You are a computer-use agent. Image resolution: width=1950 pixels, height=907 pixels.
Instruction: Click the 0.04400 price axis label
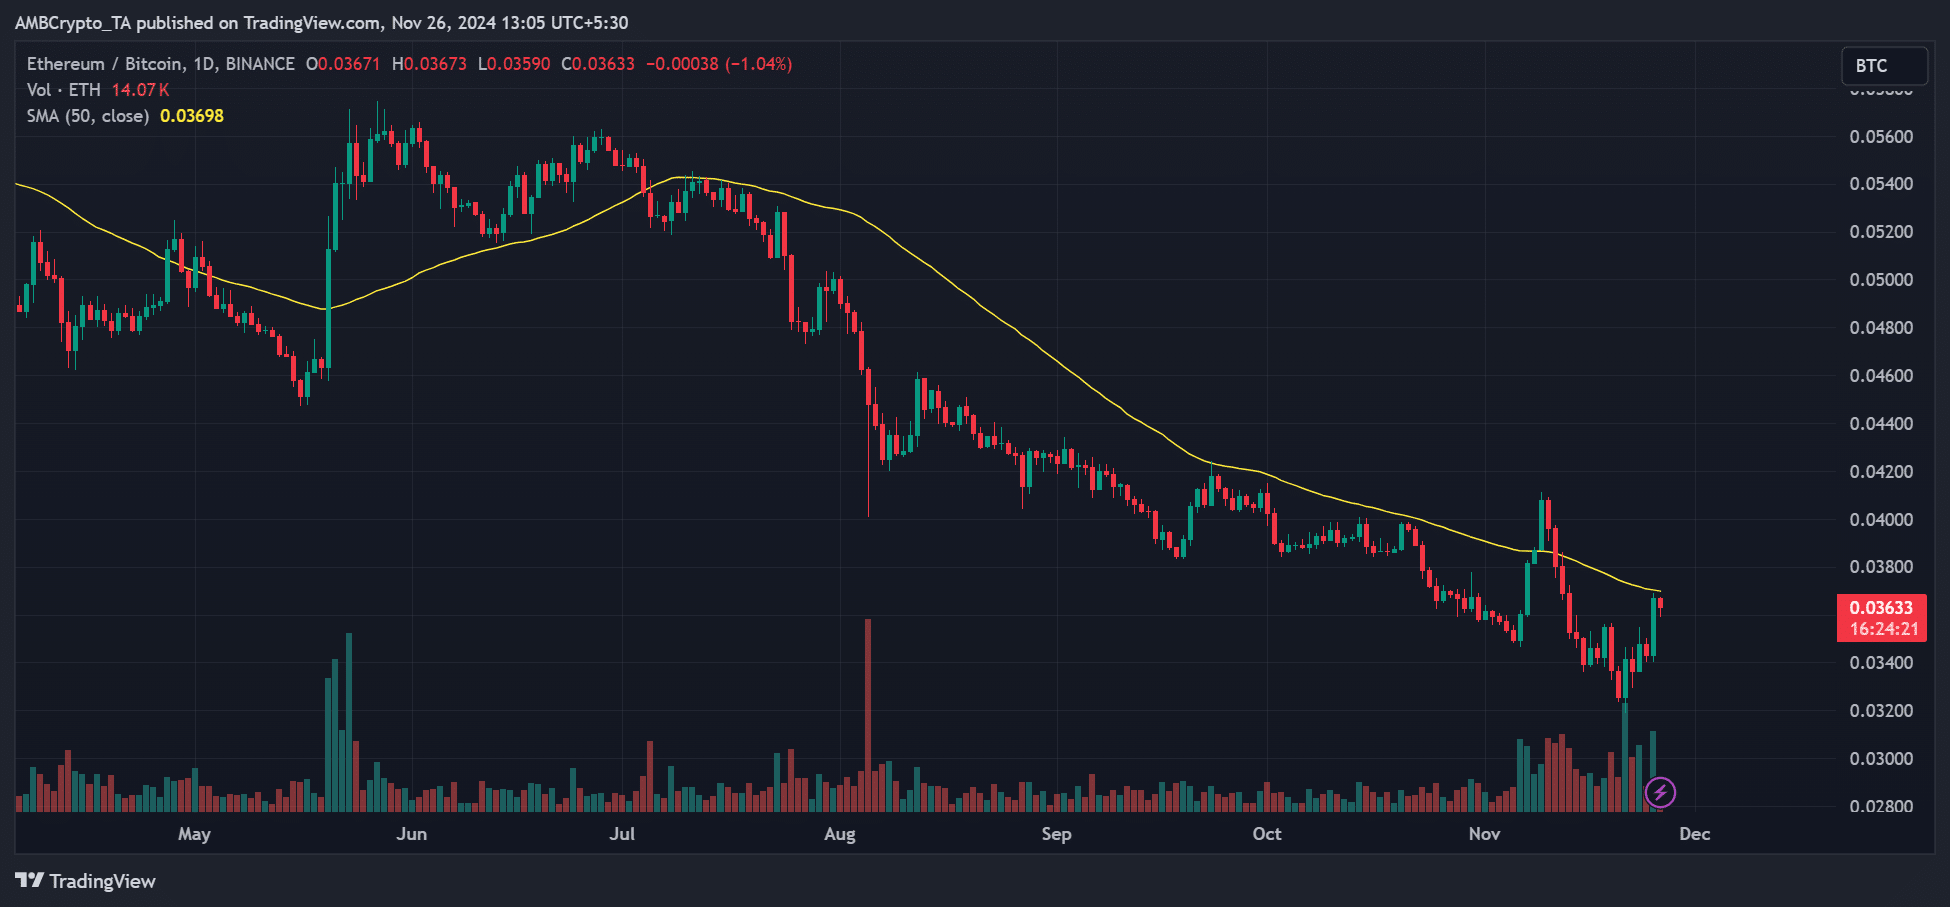pos(1881,424)
